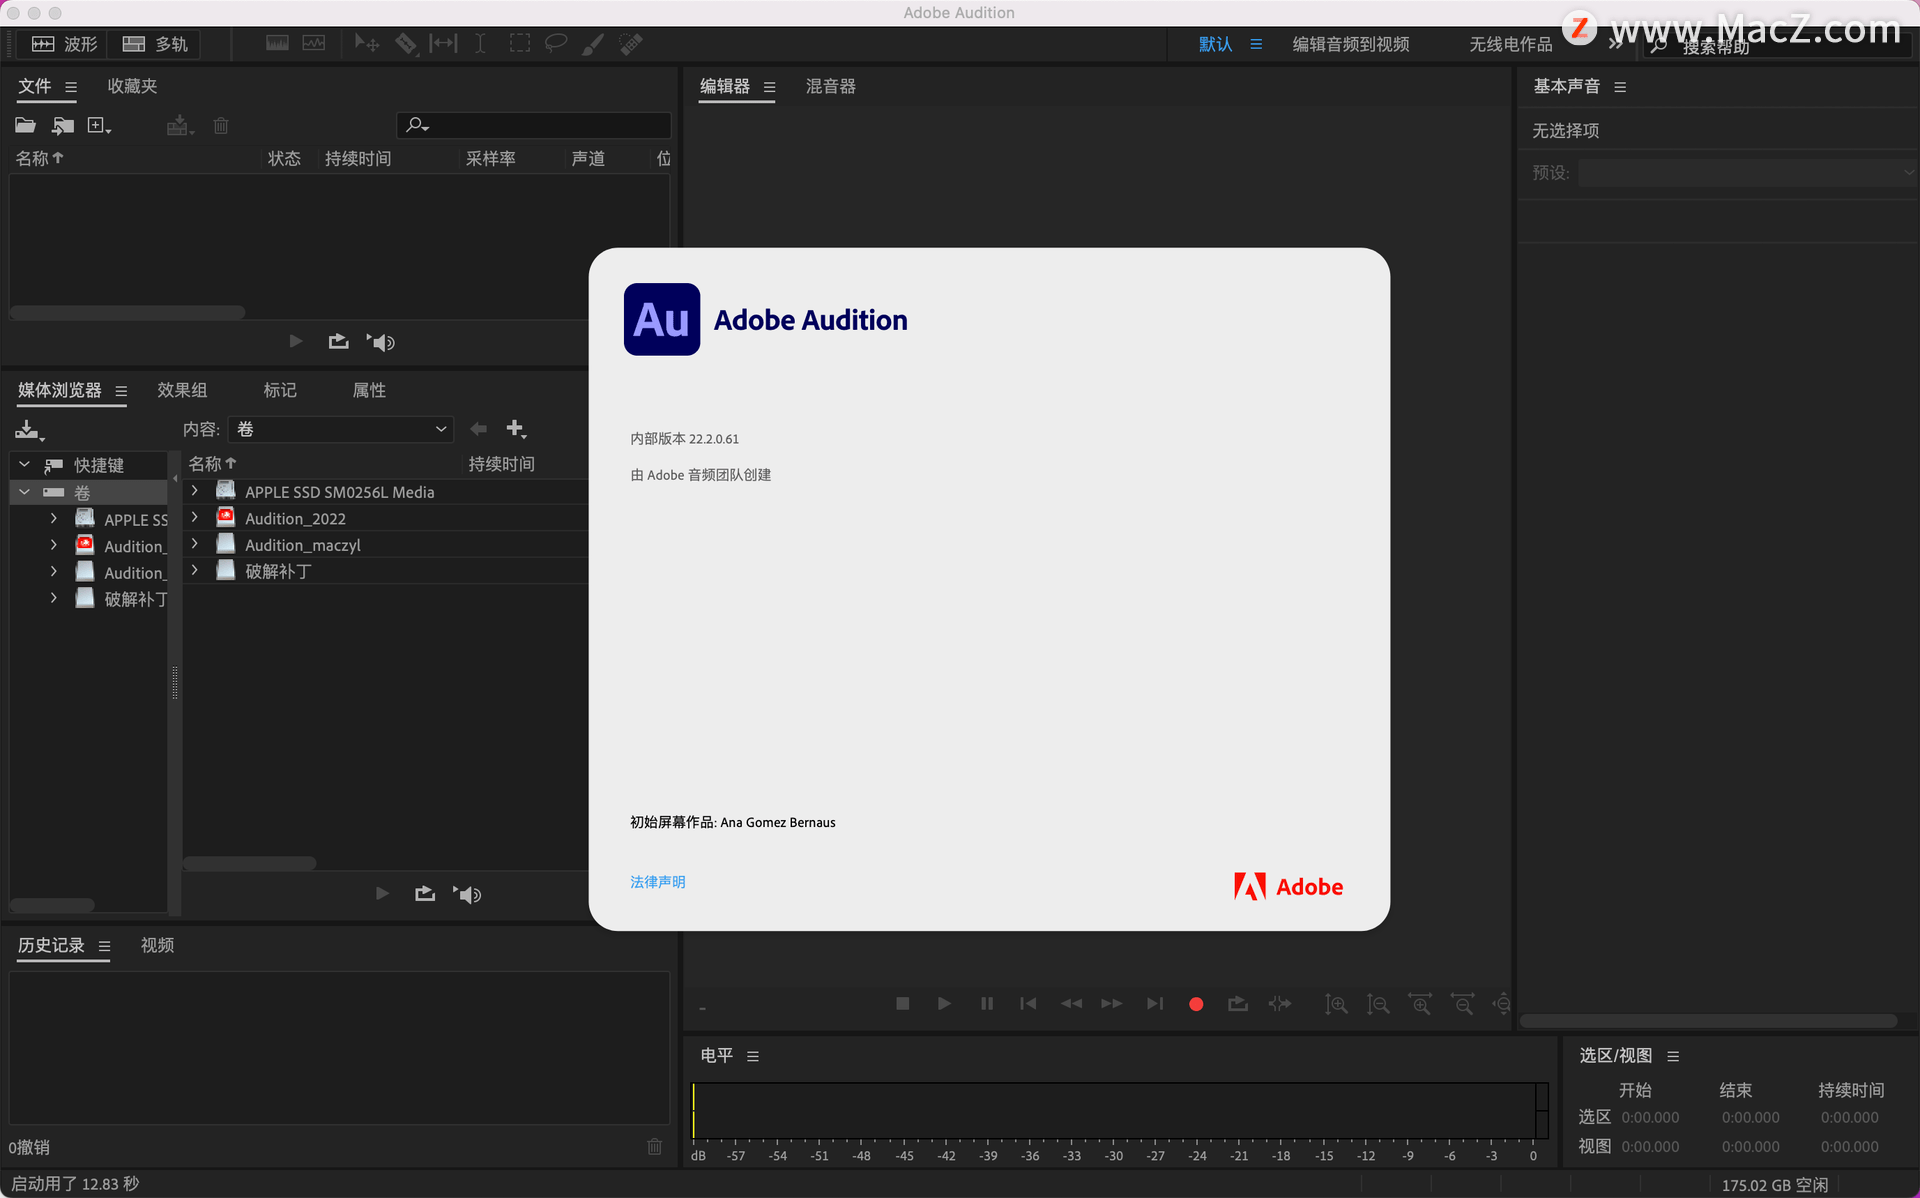Open the 内容 dropdown showing 卷
This screenshot has height=1198, width=1920.
[341, 429]
